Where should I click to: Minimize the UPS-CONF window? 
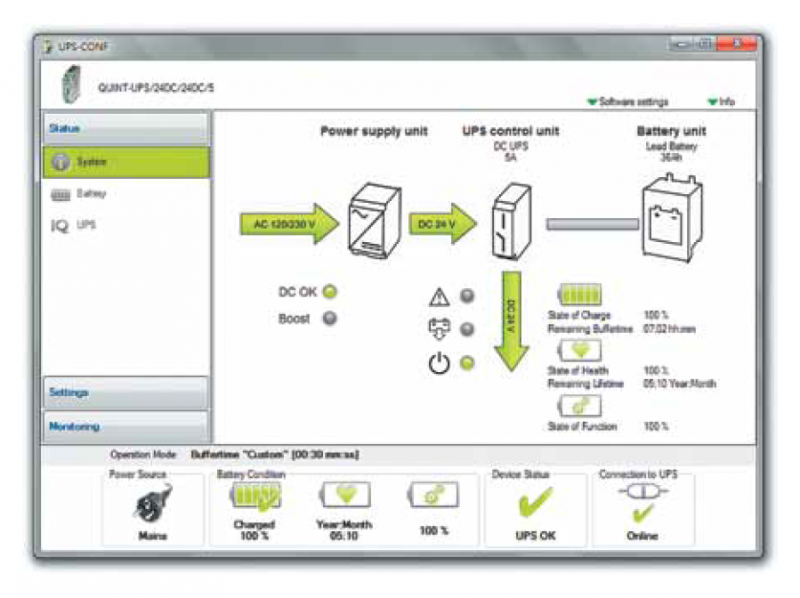click(x=682, y=45)
